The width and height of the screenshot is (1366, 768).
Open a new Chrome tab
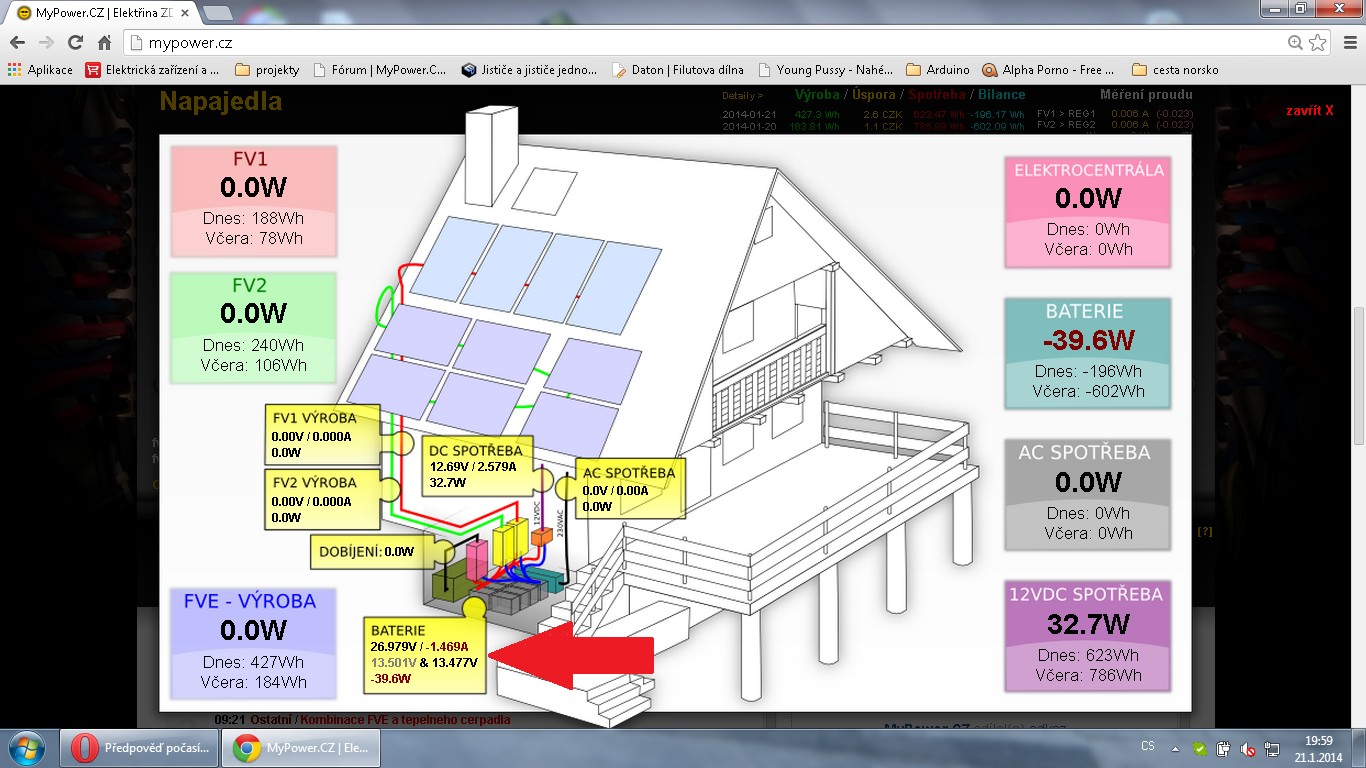[218, 12]
